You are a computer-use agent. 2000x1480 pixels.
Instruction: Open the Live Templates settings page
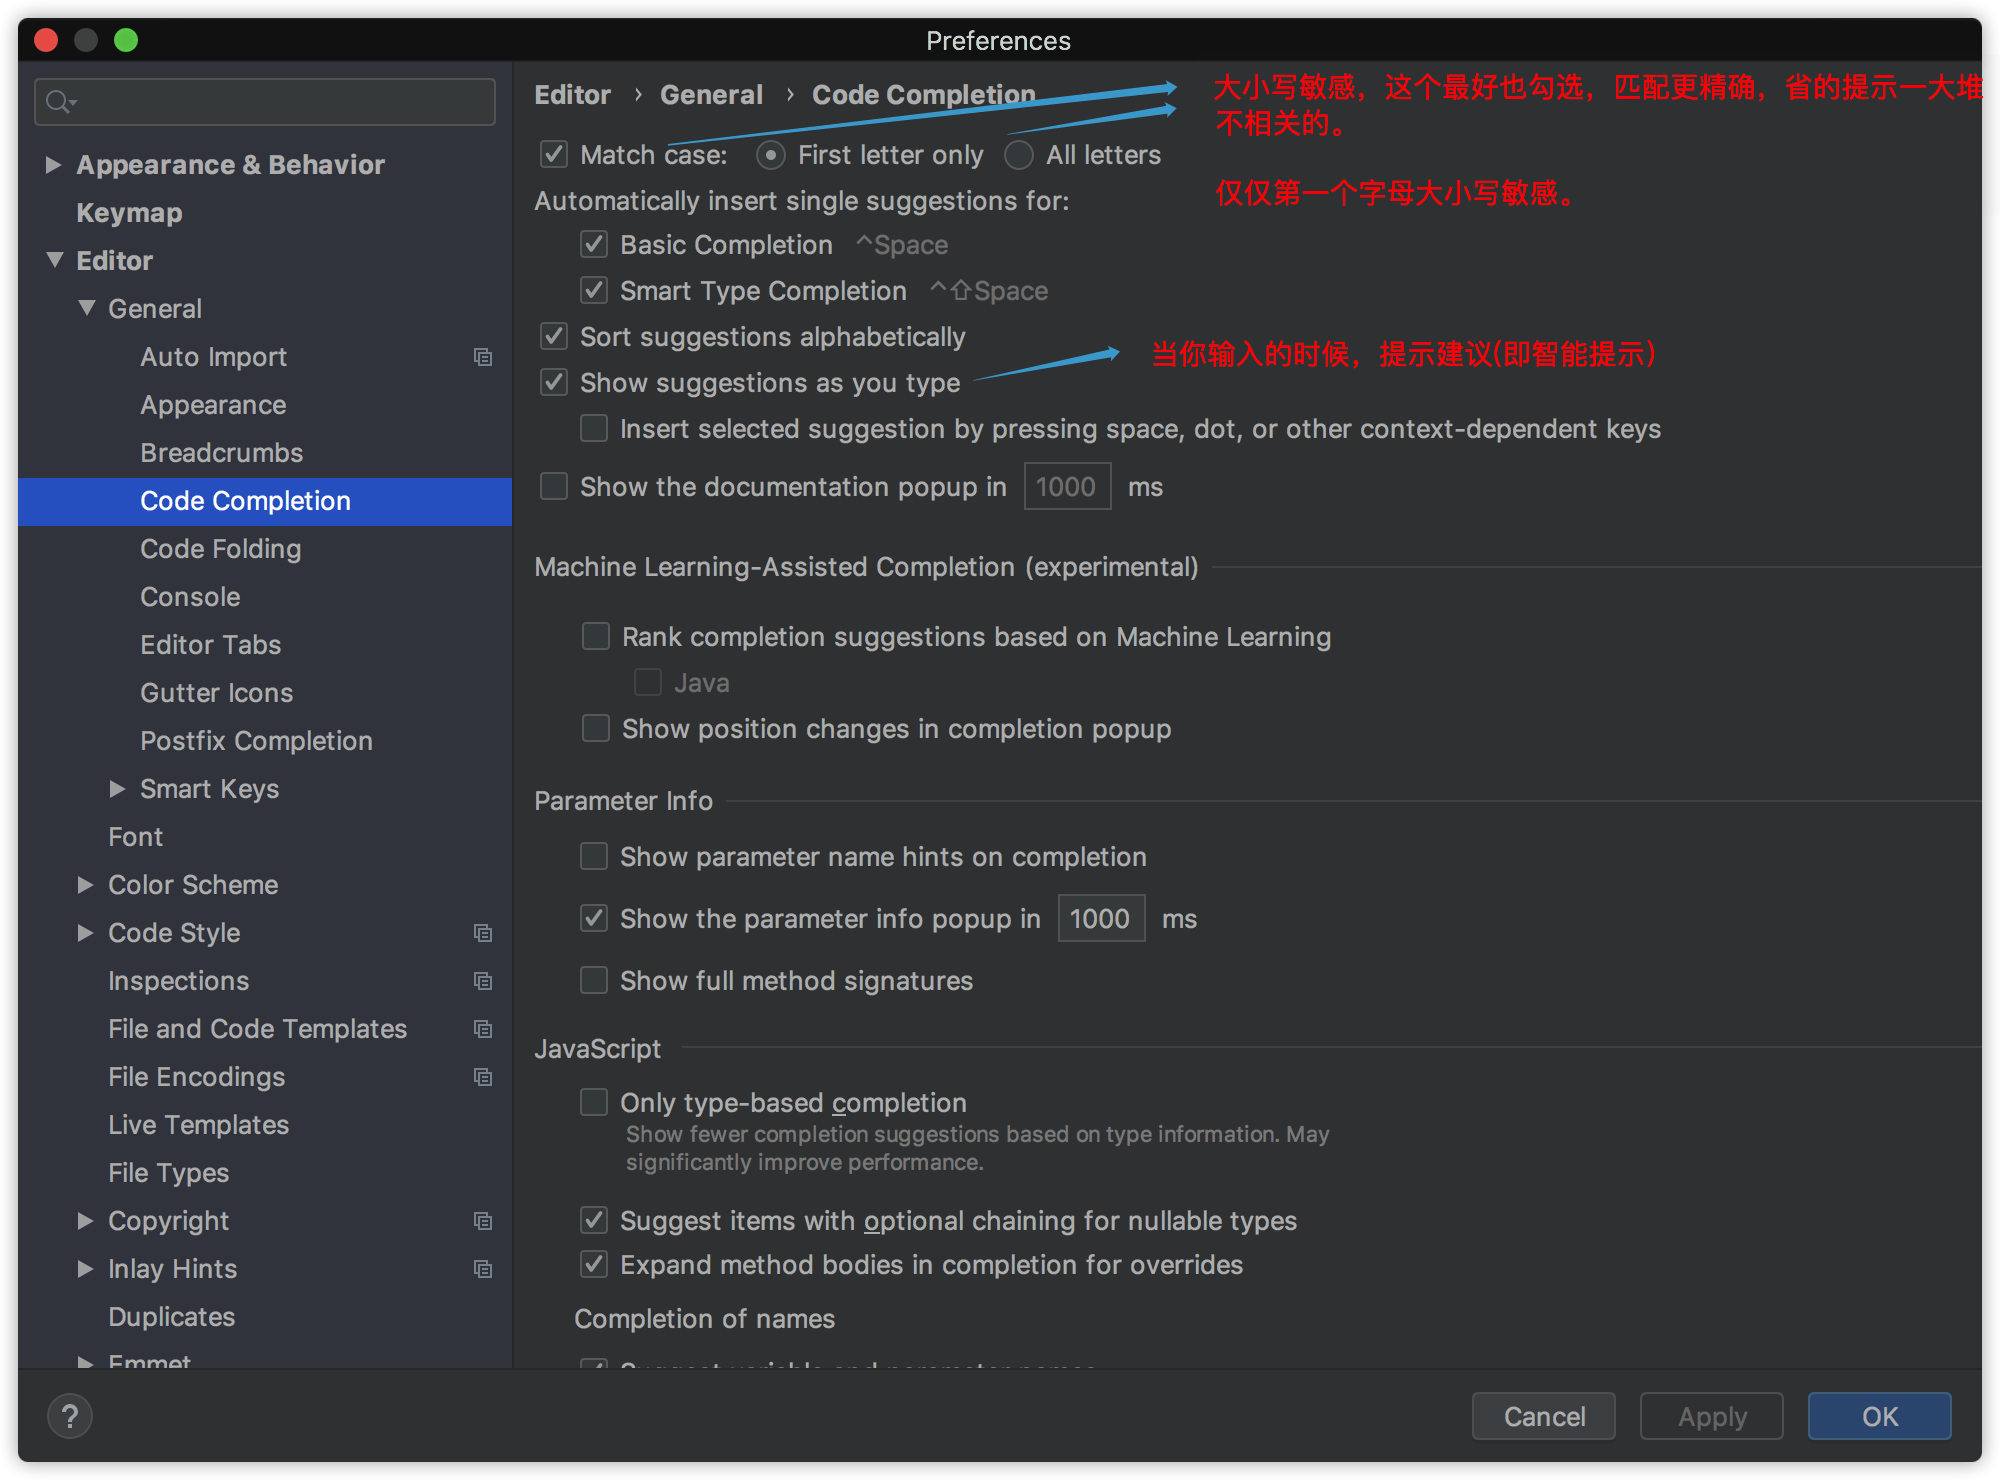198,1125
